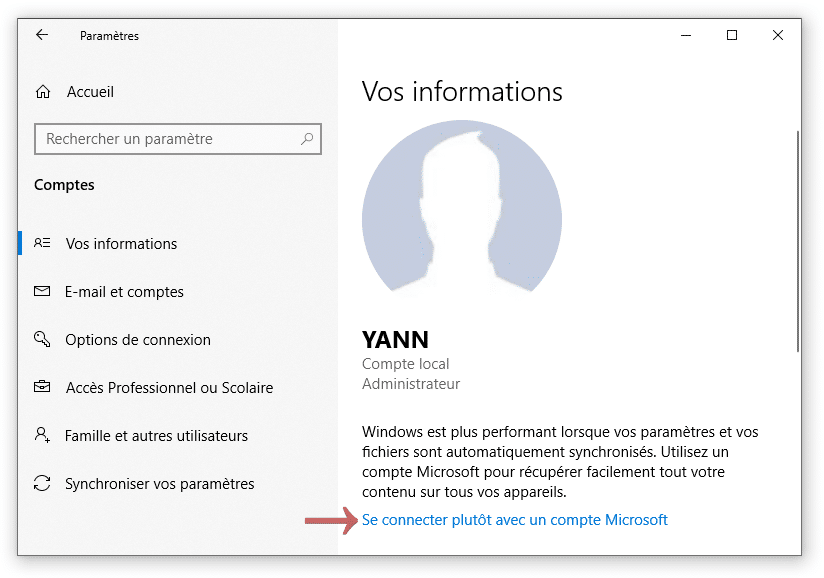824x578 pixels.
Task: Select Synchroniser vos paramètres
Action: [x=160, y=484]
